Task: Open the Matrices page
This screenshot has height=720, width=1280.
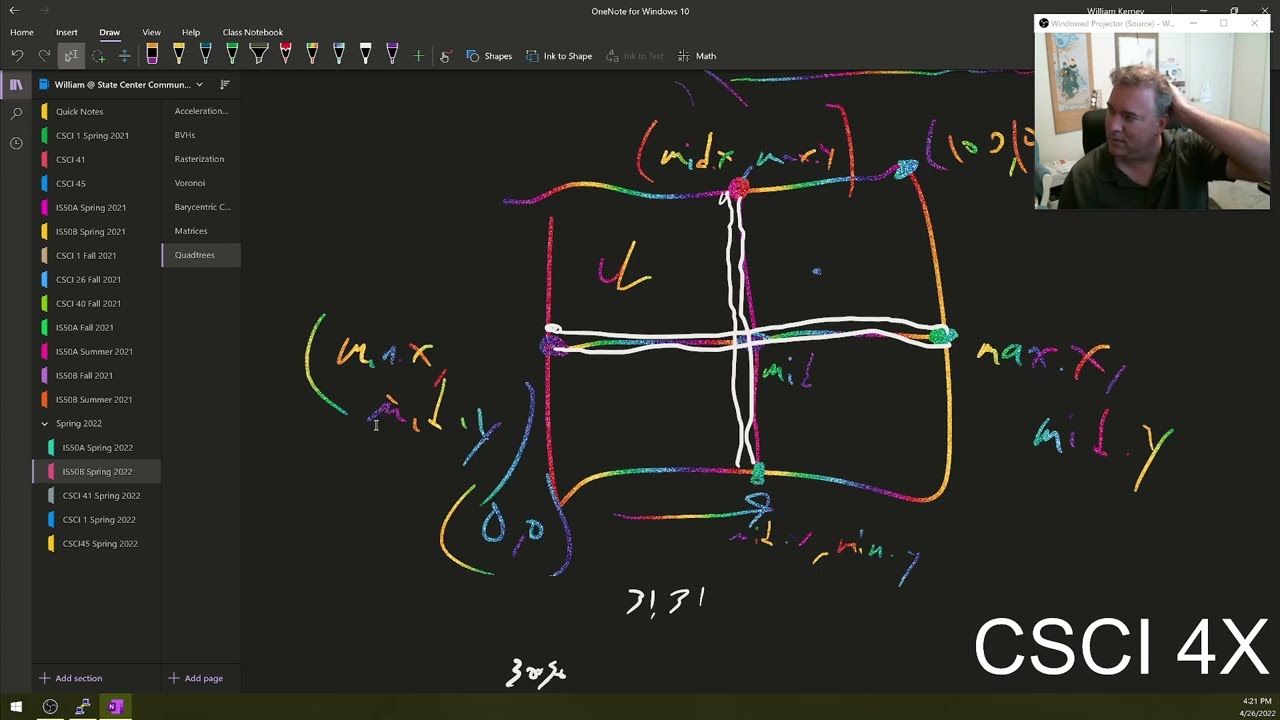Action: click(x=201, y=231)
